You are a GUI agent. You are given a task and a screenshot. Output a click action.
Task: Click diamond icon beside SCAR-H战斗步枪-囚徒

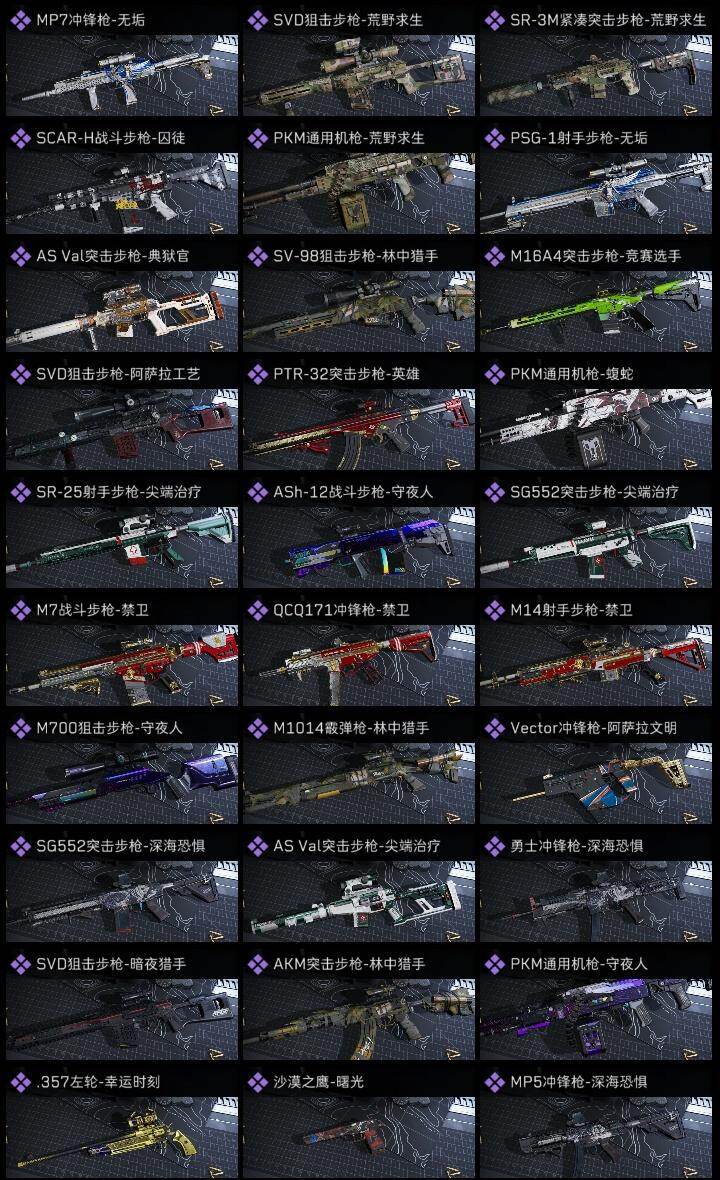pos(20,138)
